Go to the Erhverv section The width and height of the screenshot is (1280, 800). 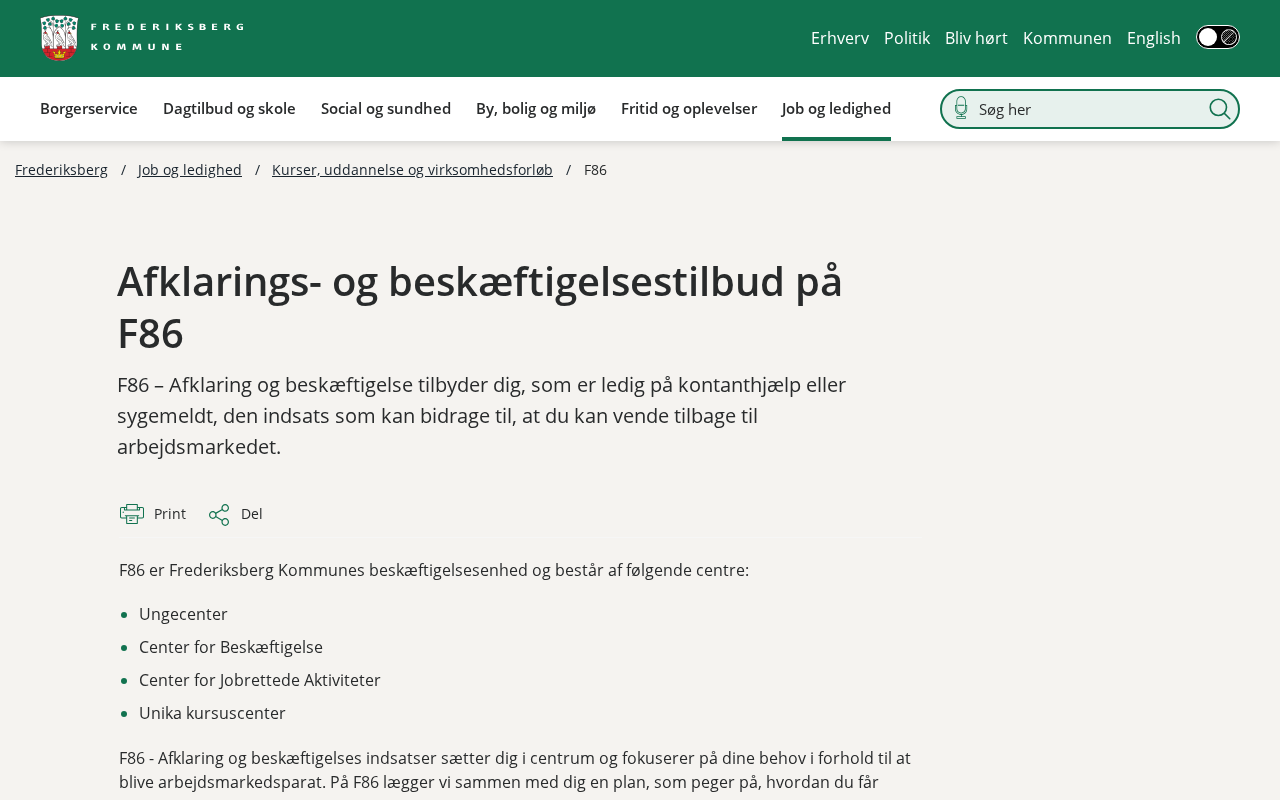pyautogui.click(x=840, y=38)
